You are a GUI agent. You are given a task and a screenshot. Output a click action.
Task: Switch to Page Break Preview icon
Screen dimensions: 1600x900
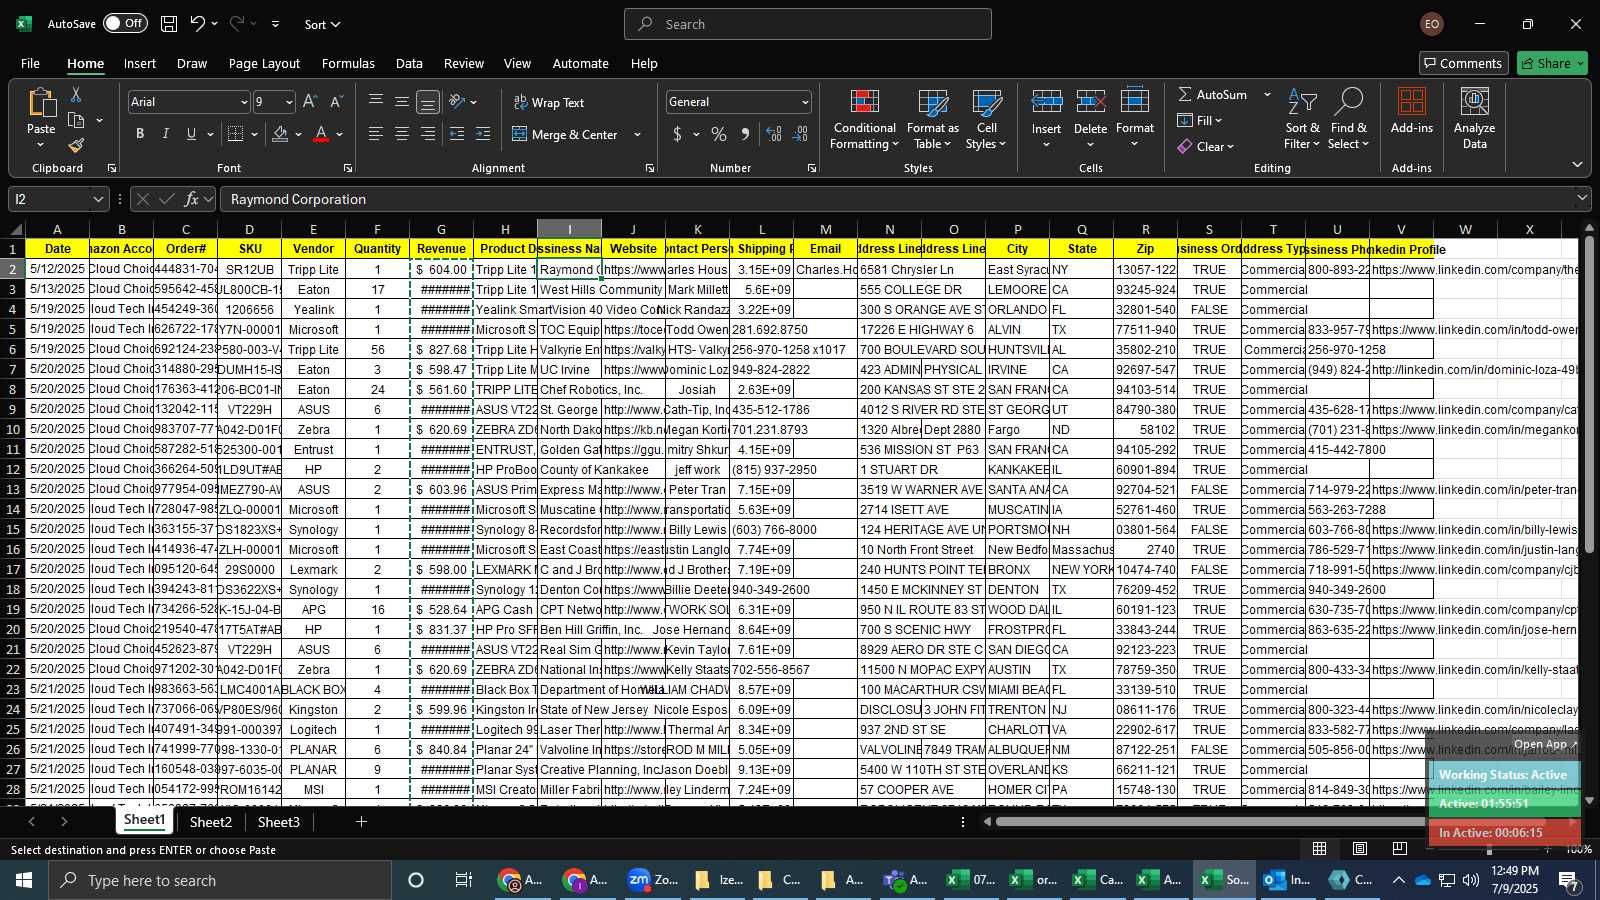point(1400,848)
